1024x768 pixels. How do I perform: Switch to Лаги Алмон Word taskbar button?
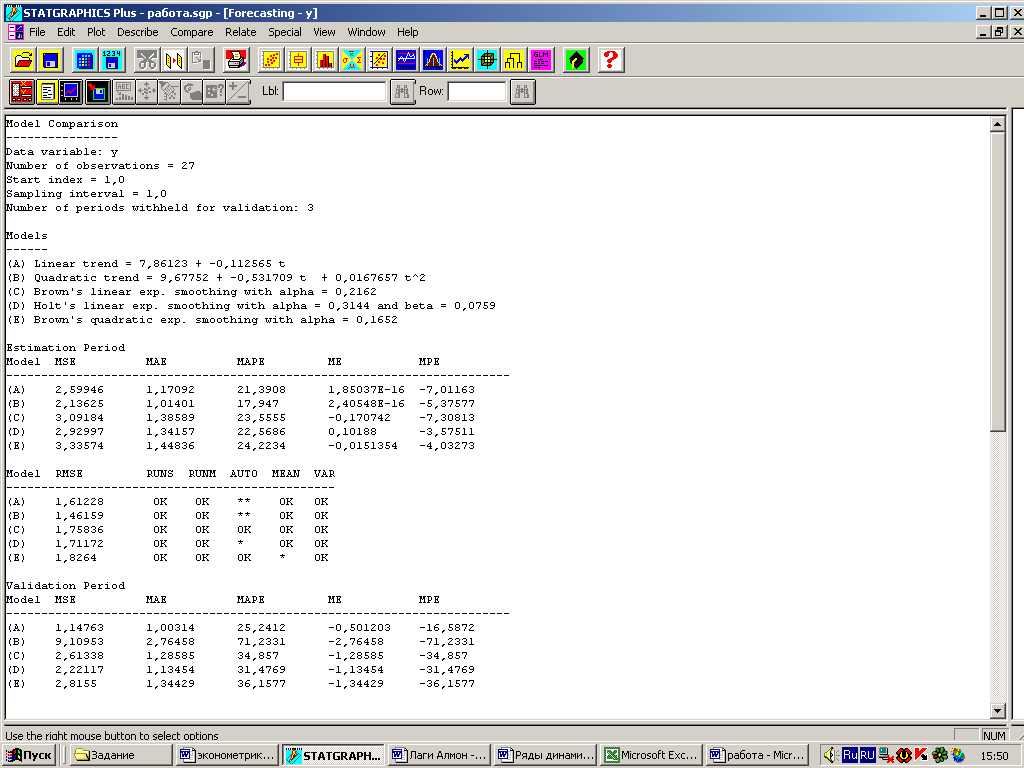(x=439, y=755)
